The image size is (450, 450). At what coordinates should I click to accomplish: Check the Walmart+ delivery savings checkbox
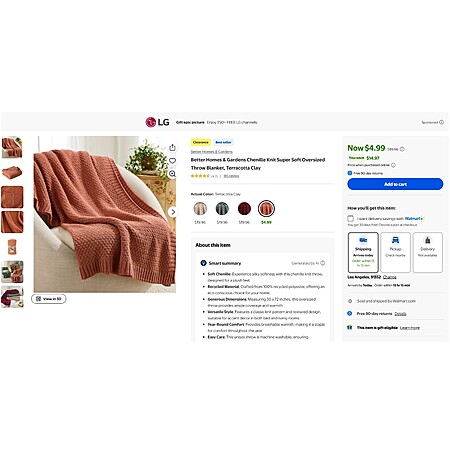coord(350,219)
